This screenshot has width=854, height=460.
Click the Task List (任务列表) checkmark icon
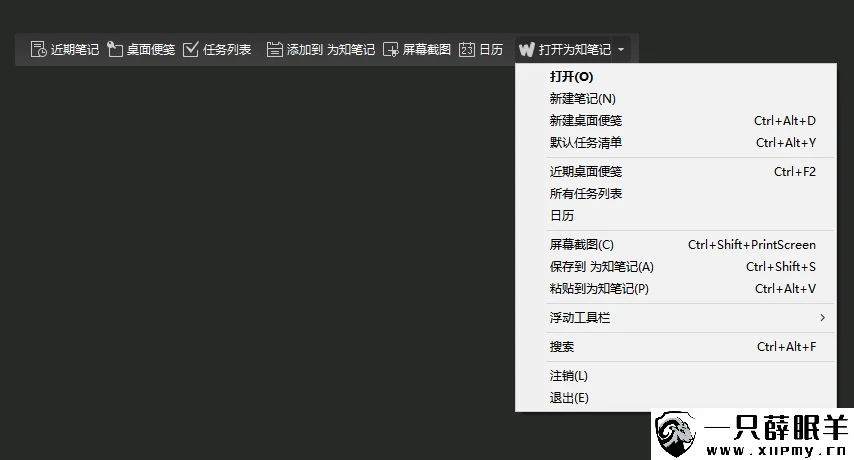[x=191, y=50]
